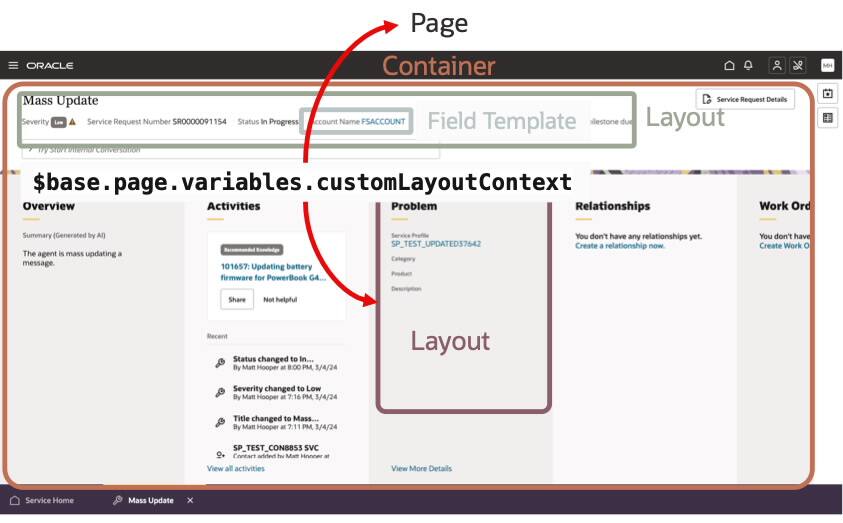Click the Create Work Order link
The height and width of the screenshot is (523, 843).
(x=784, y=246)
